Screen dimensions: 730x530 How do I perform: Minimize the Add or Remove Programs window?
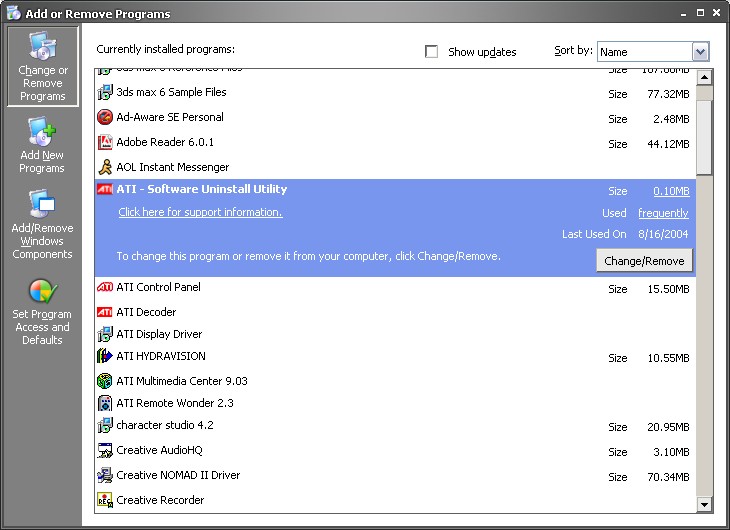[x=683, y=14]
